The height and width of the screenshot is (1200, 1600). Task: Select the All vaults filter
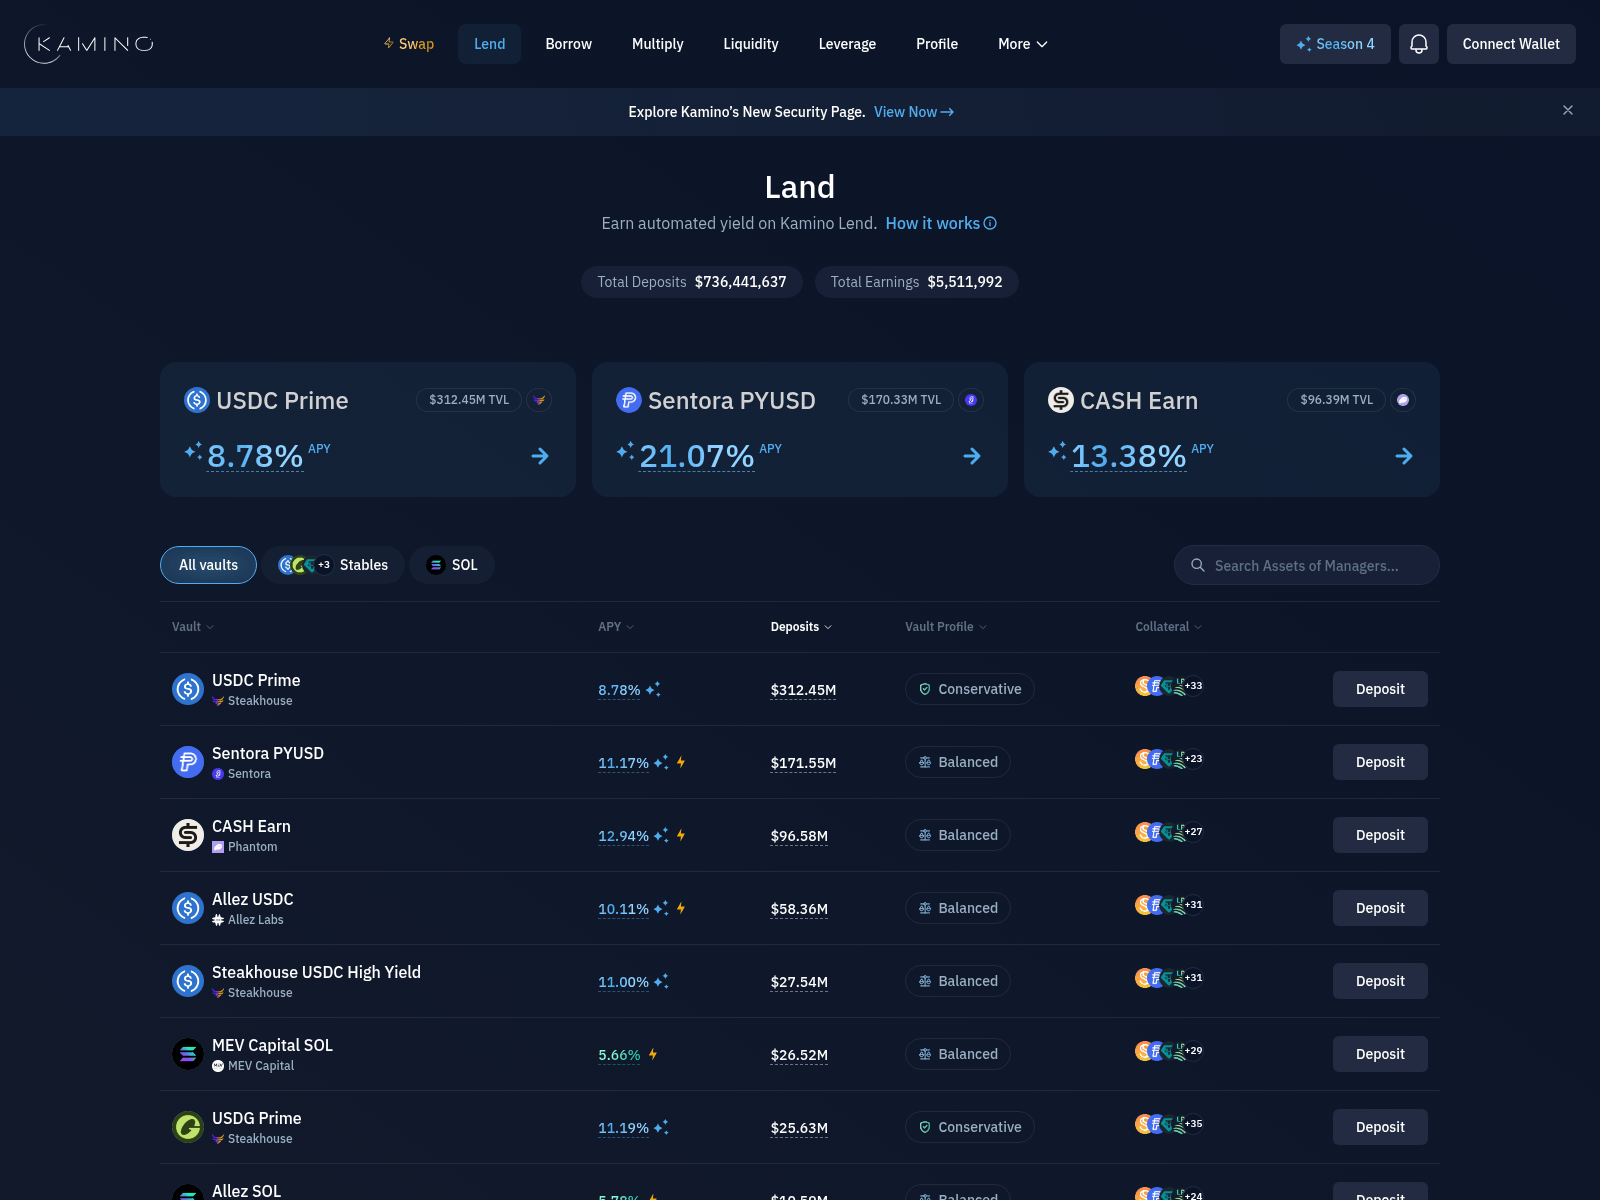(208, 565)
